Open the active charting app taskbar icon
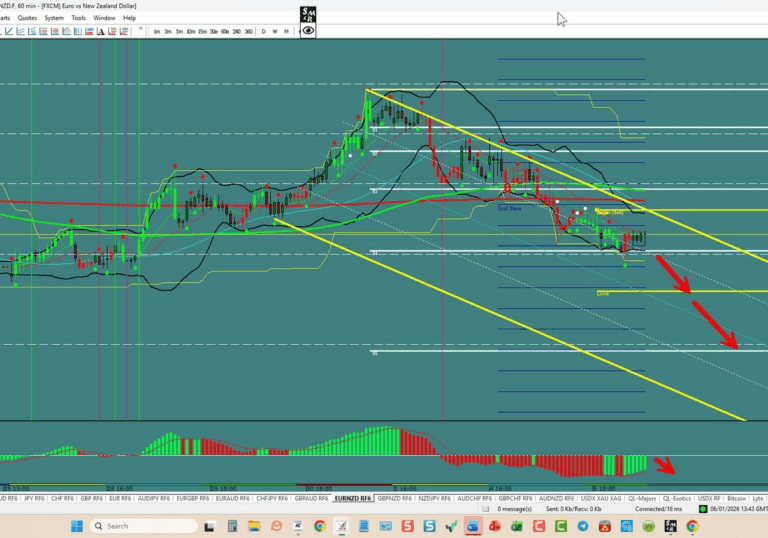Screen dimensions: 768x538 coord(342,526)
